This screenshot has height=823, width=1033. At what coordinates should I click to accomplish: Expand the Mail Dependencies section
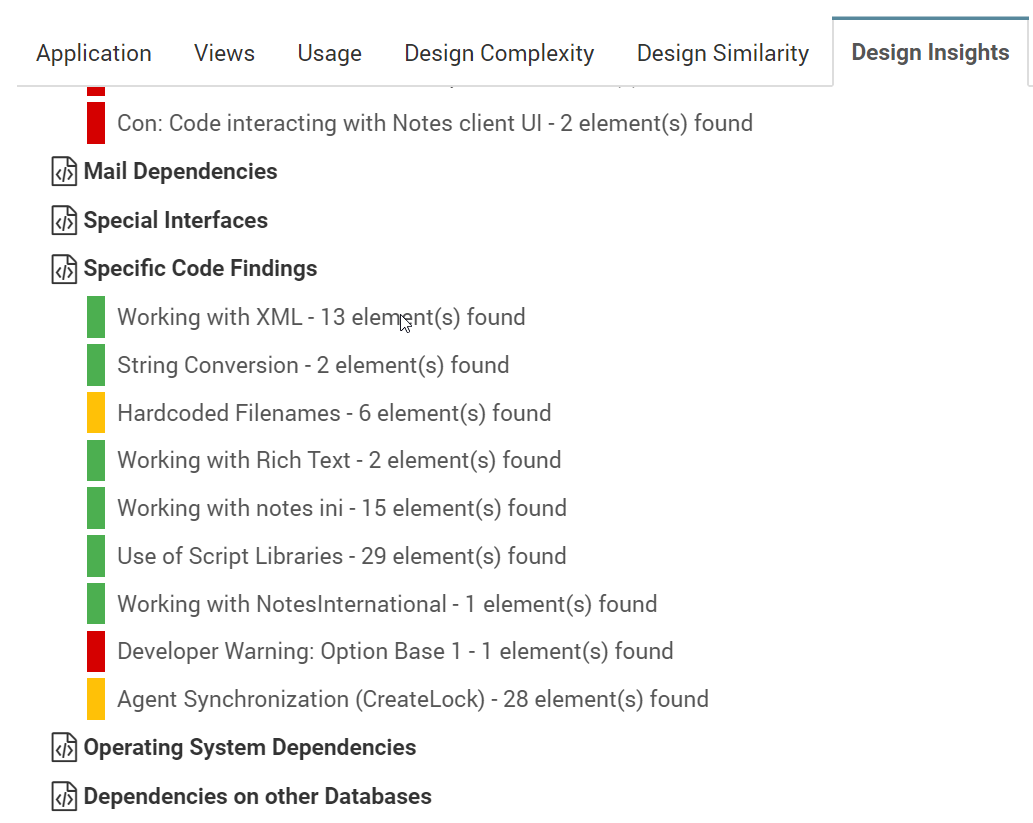click(181, 171)
